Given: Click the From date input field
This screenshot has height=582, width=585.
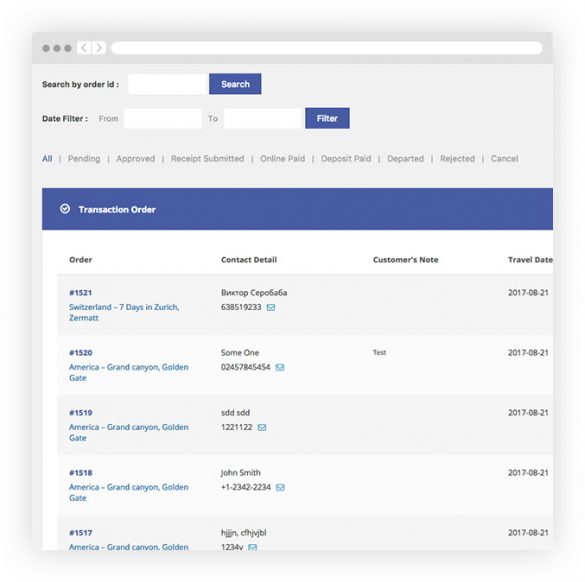Looking at the screenshot, I should [x=163, y=118].
